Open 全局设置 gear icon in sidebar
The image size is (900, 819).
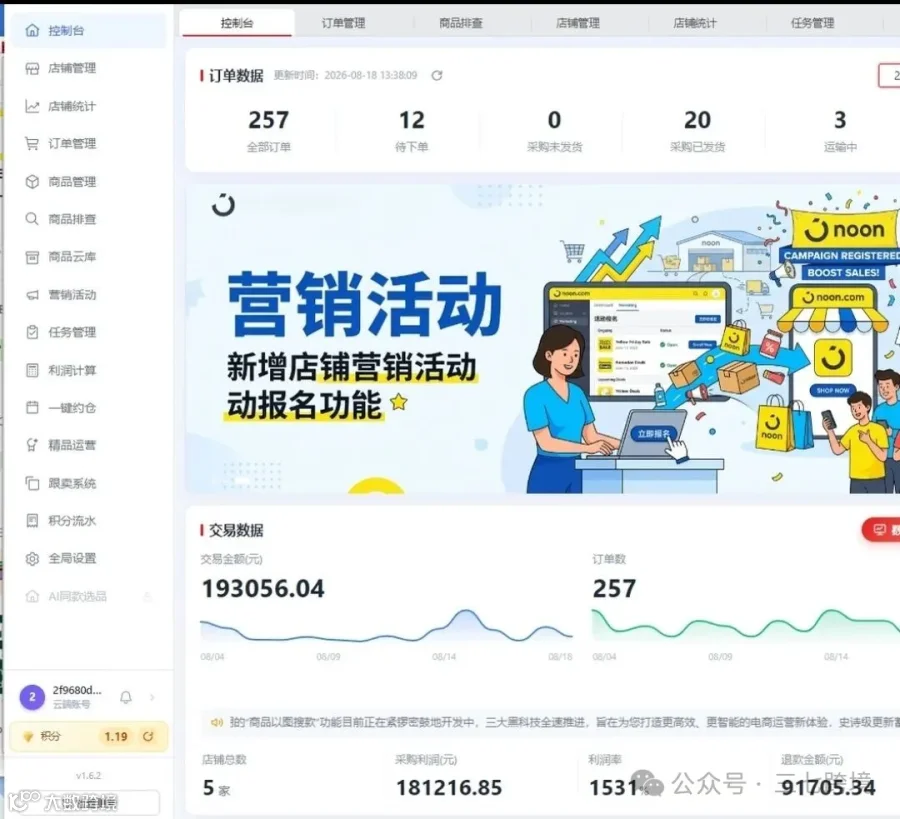pos(33,558)
